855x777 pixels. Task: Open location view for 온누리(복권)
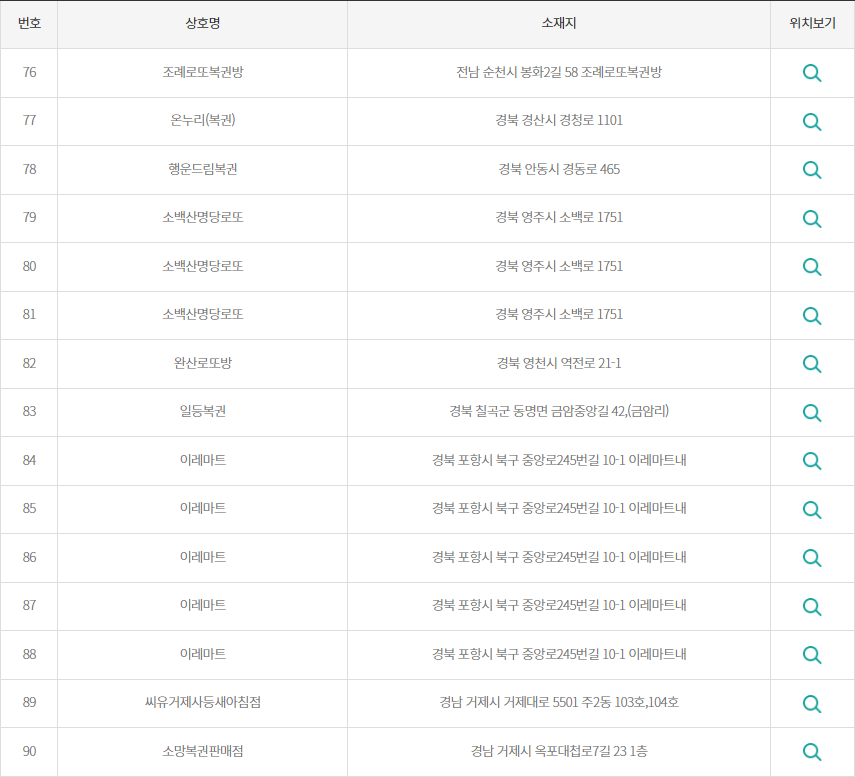(x=811, y=121)
